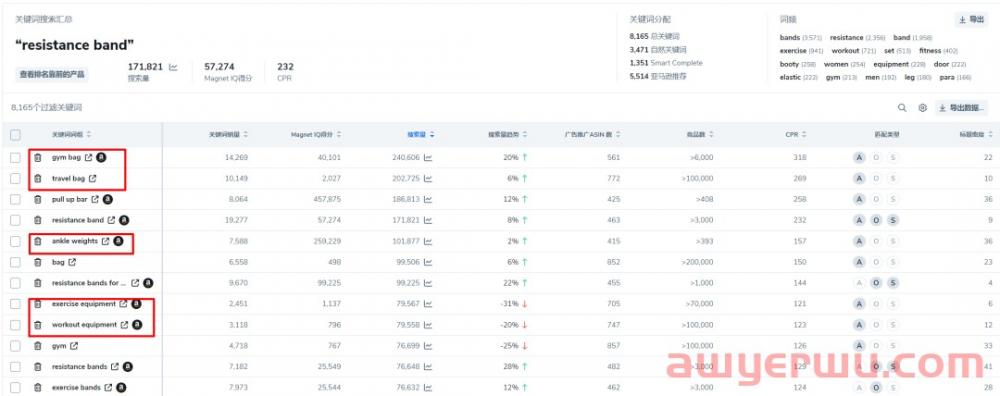Select the workout equipment row checkbox

coord(15,325)
